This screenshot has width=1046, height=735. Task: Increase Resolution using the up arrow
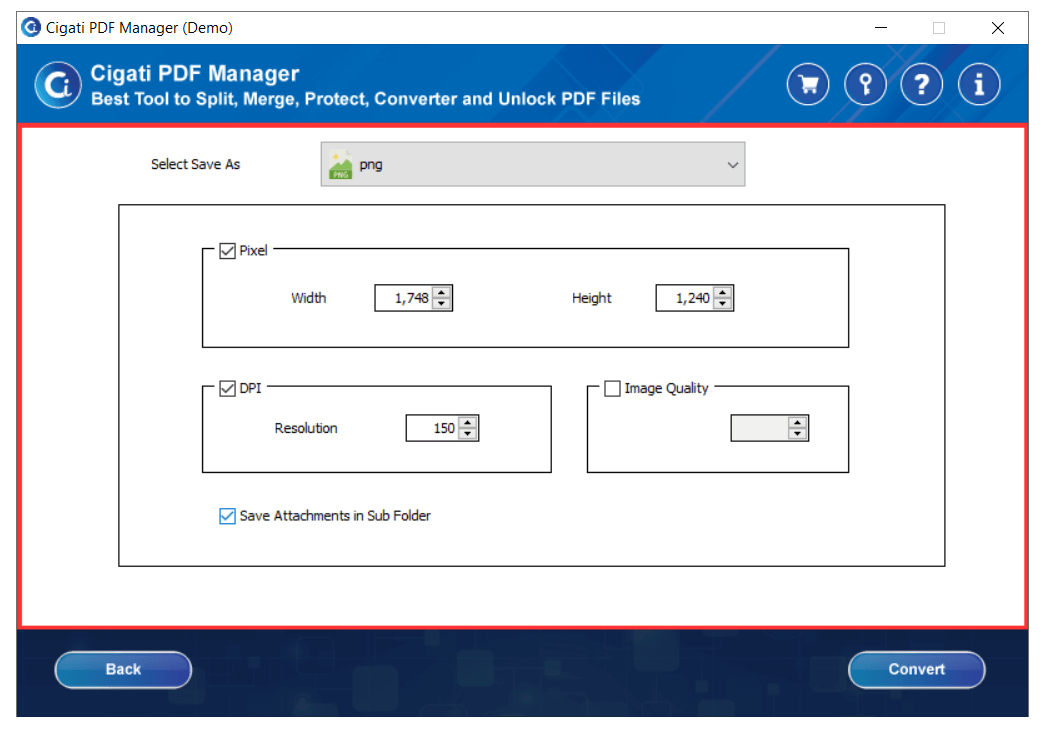[468, 422]
